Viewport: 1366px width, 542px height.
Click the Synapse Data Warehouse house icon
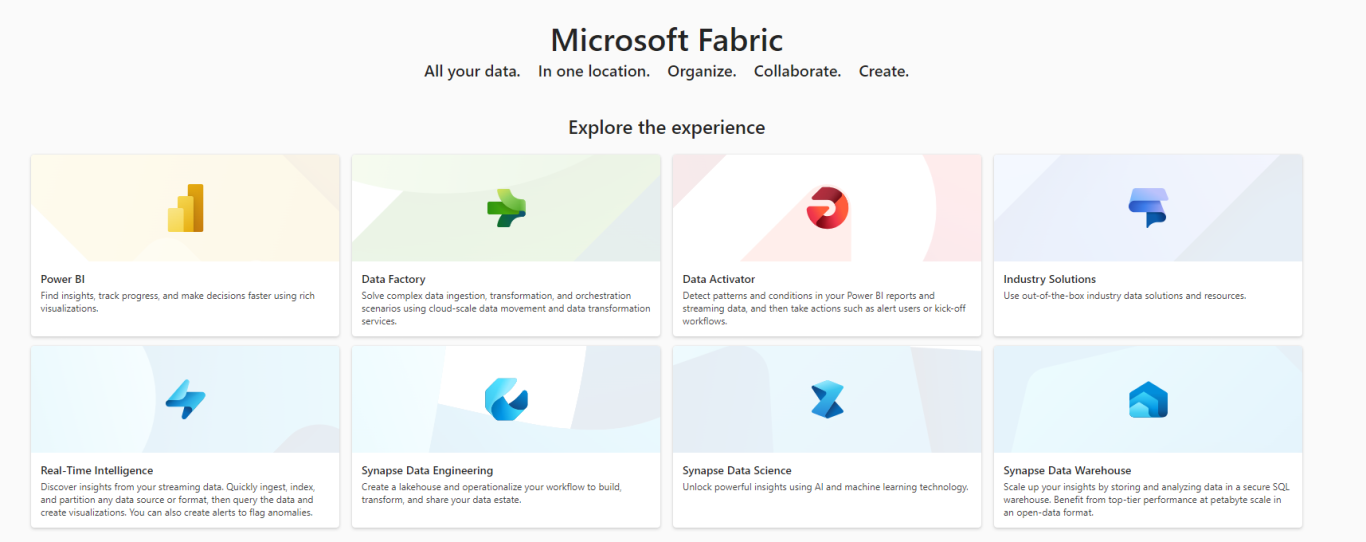pos(1148,399)
